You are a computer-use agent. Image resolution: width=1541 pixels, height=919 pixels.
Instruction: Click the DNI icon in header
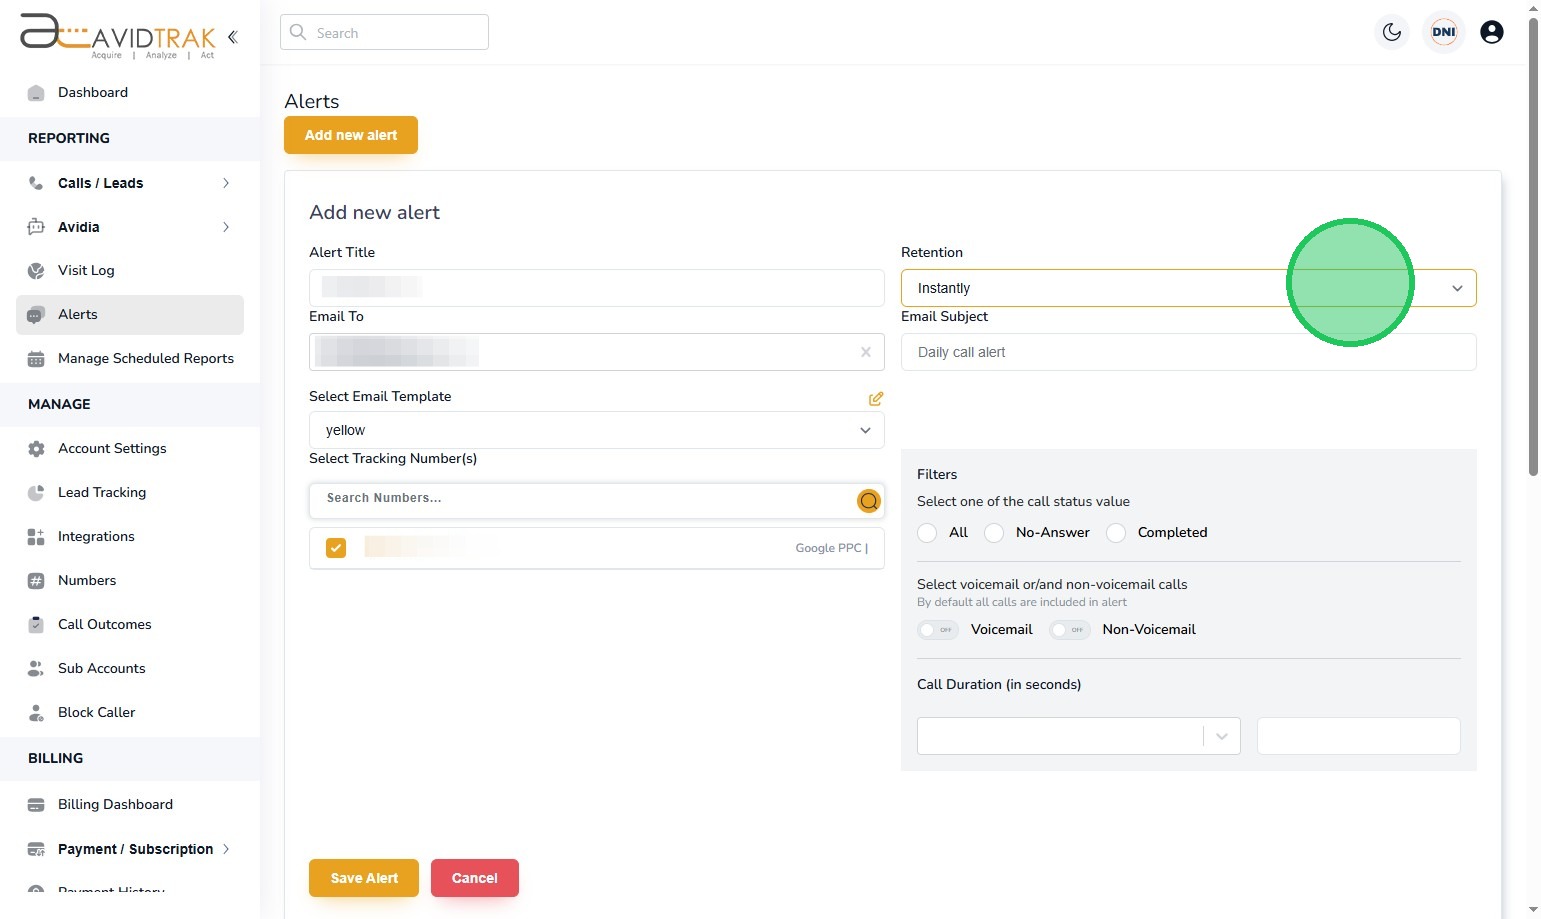pyautogui.click(x=1443, y=32)
